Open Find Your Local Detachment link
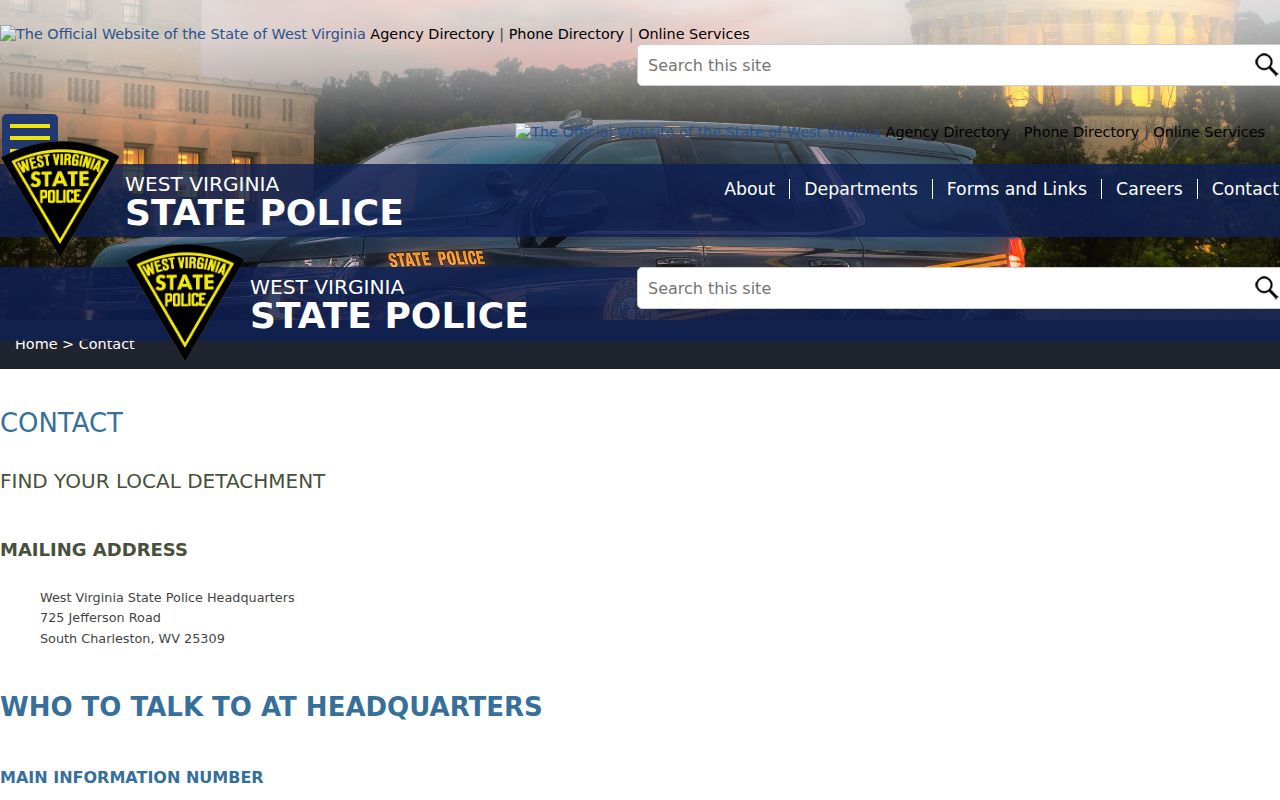The width and height of the screenshot is (1280, 800). [163, 481]
